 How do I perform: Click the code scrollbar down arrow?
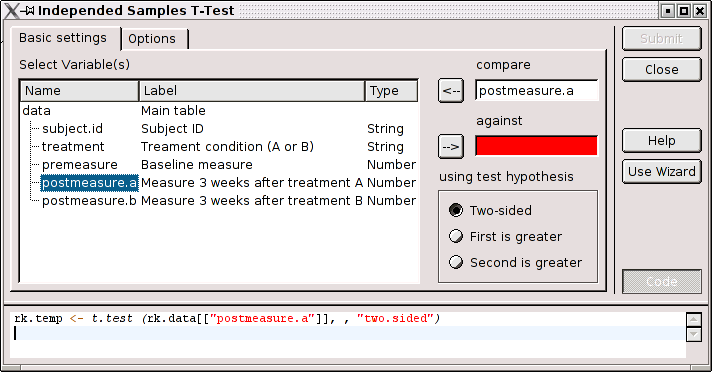(x=694, y=335)
